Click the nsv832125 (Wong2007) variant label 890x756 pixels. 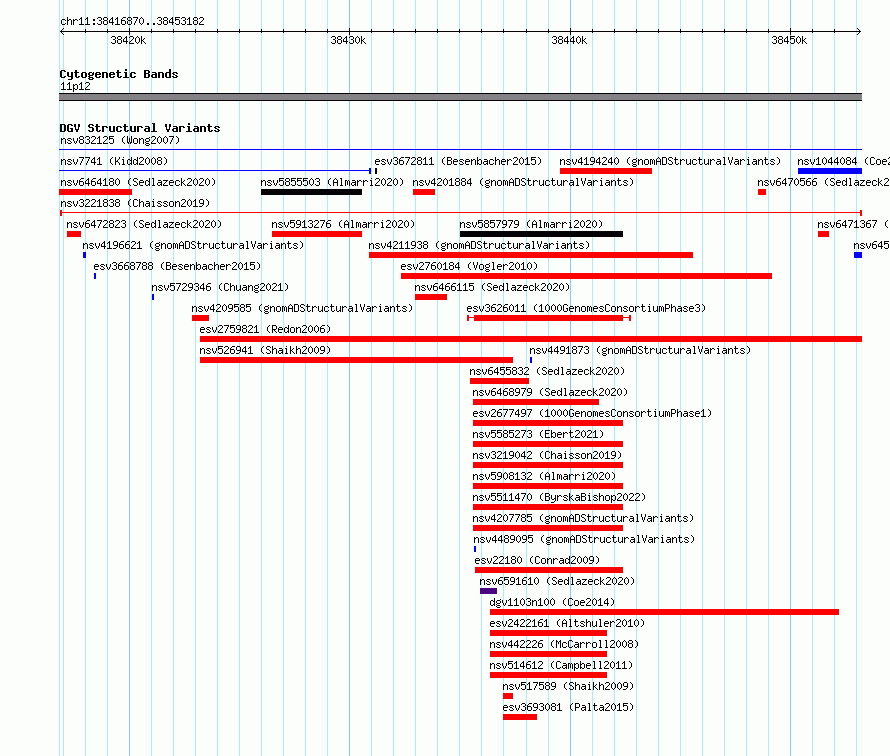(120, 140)
